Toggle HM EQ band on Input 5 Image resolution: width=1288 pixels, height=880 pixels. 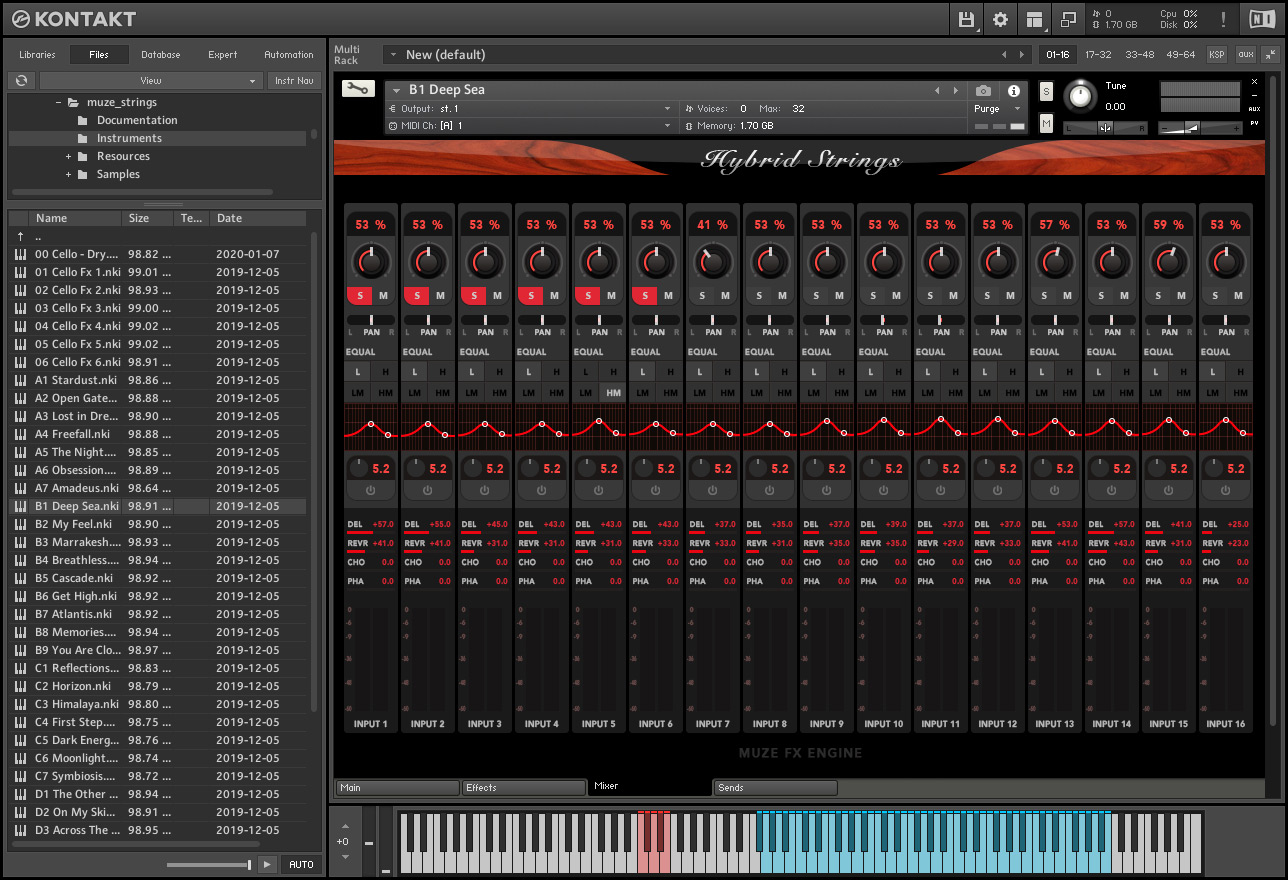tap(613, 393)
